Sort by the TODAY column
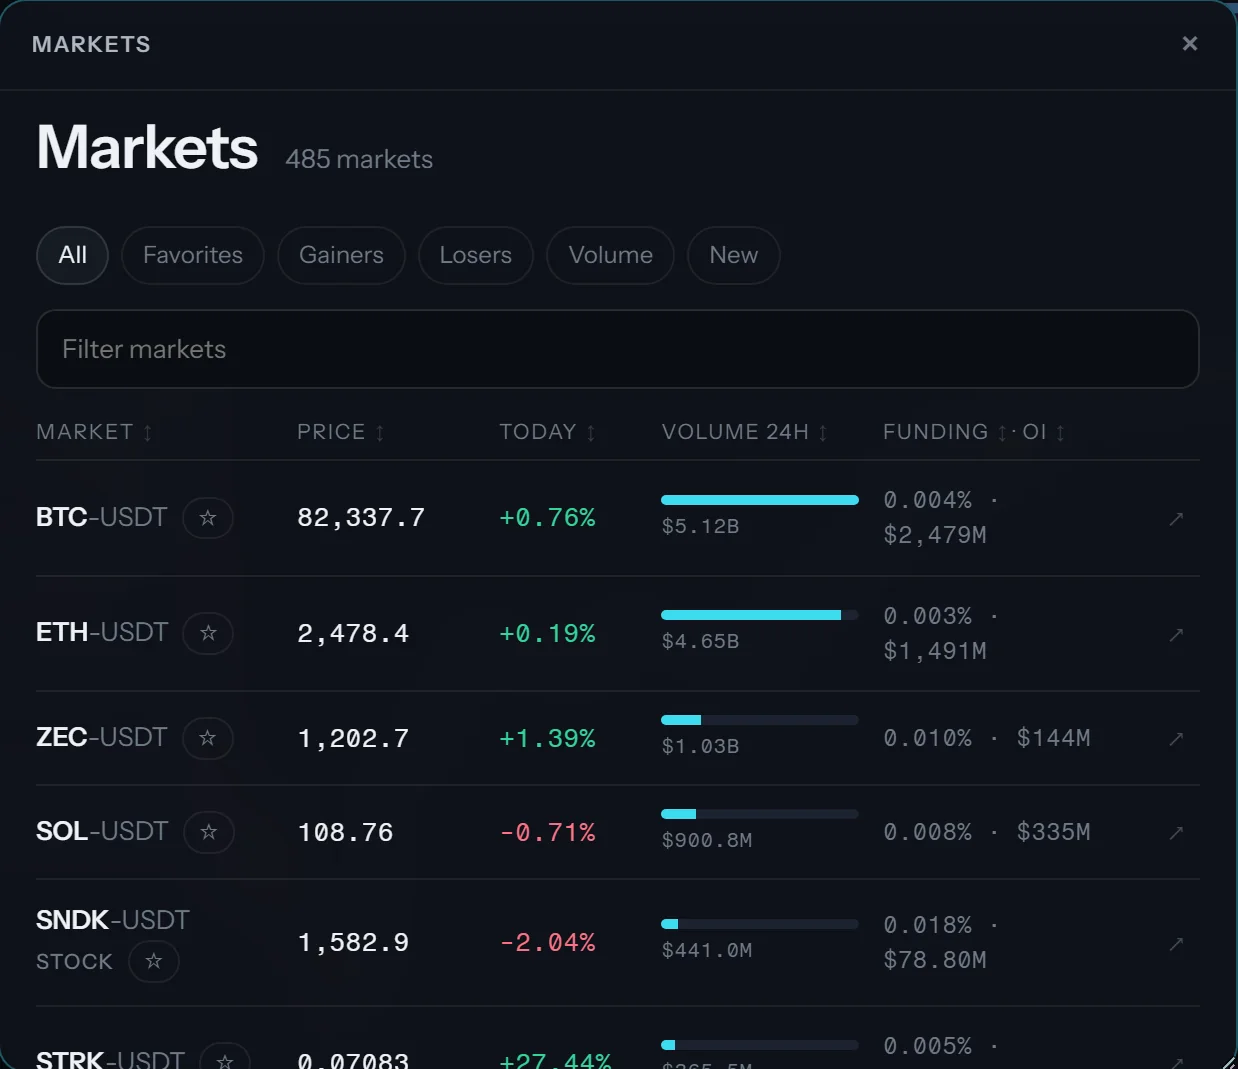This screenshot has width=1238, height=1069. pos(548,432)
